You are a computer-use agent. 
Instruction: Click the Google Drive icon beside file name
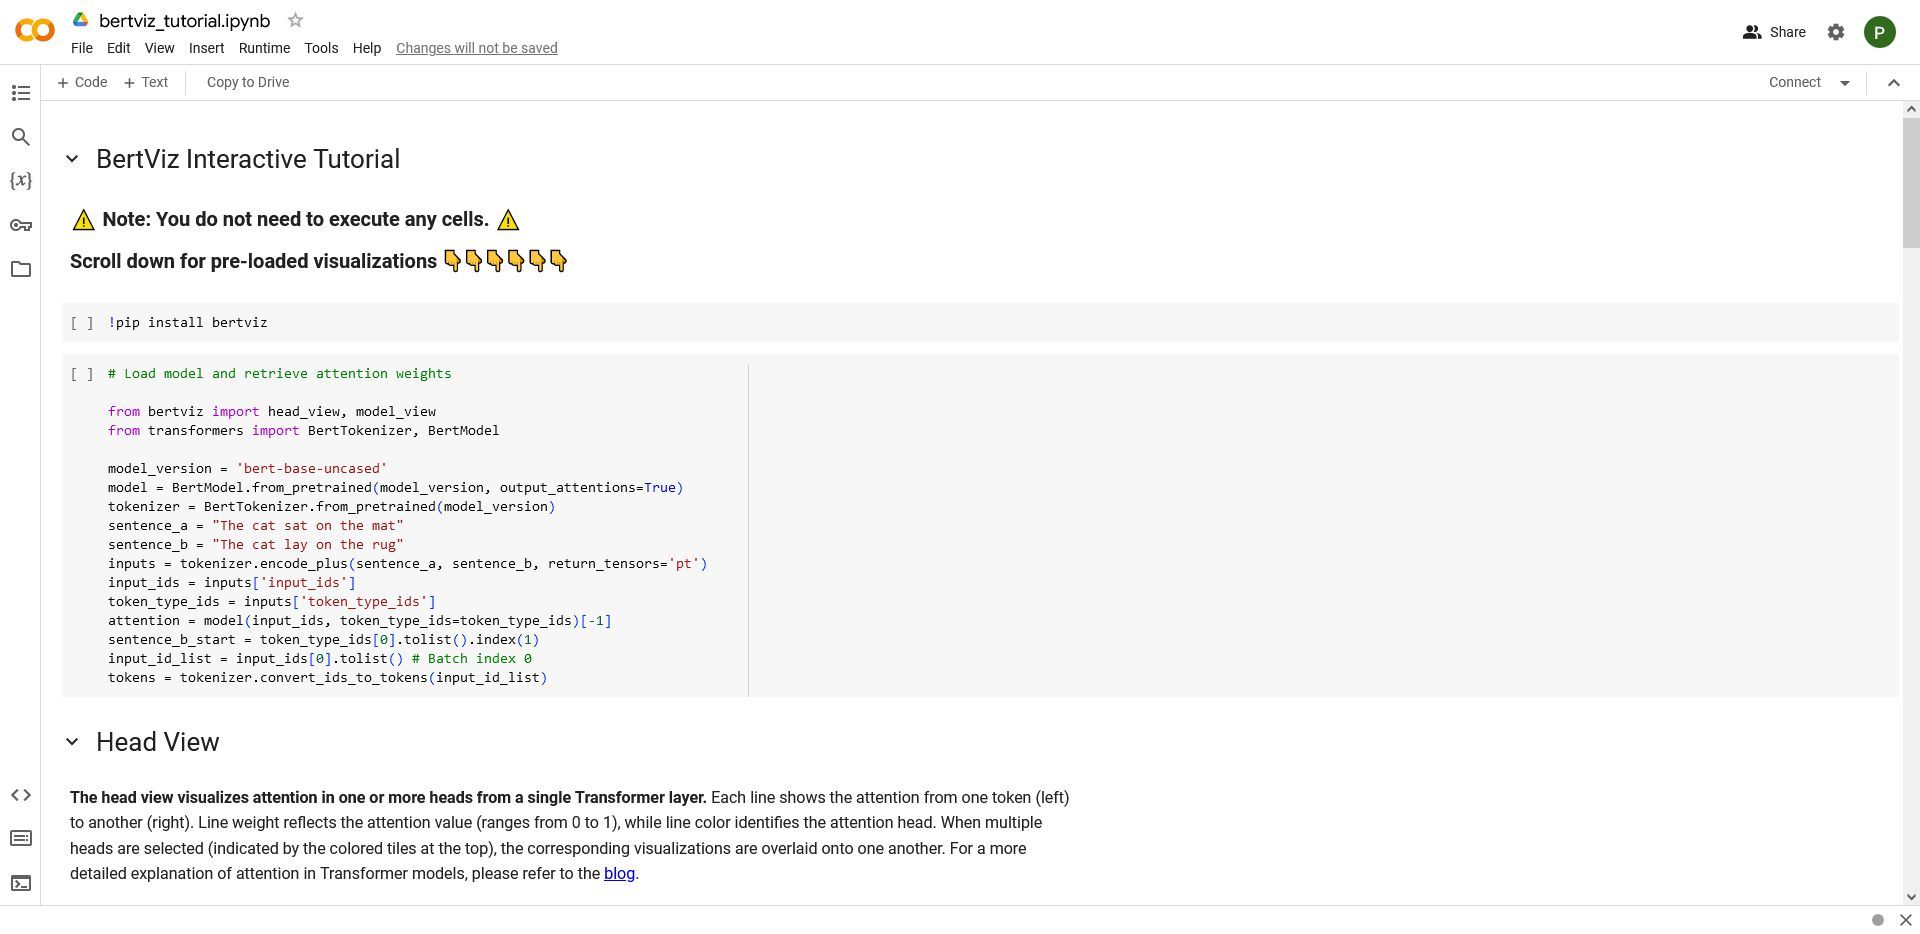pyautogui.click(x=81, y=20)
